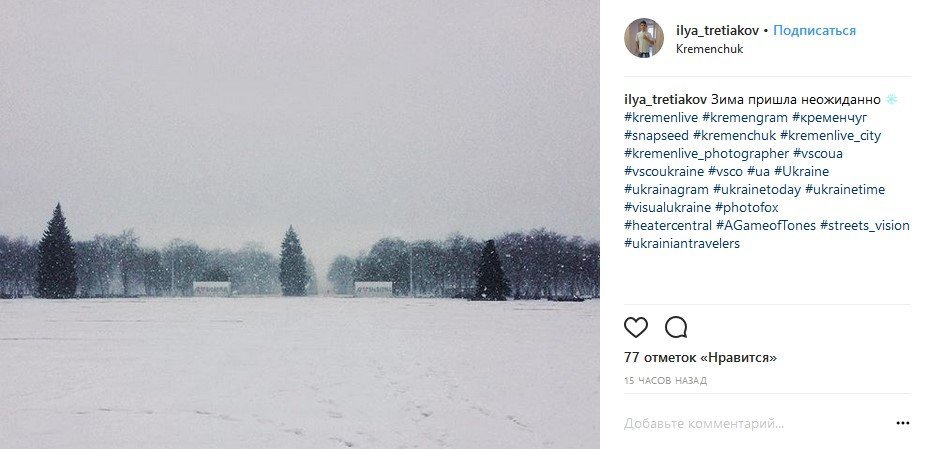Click the comment speech bubble icon
The height and width of the screenshot is (449, 934).
pyautogui.click(x=676, y=327)
